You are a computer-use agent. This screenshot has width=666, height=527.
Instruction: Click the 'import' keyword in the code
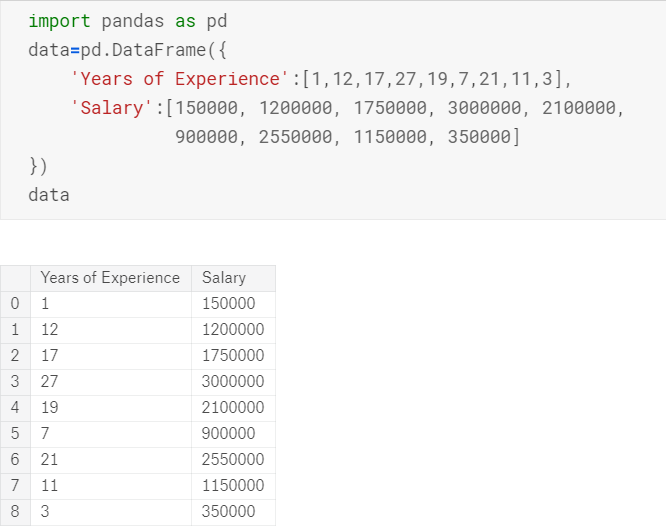(x=59, y=21)
